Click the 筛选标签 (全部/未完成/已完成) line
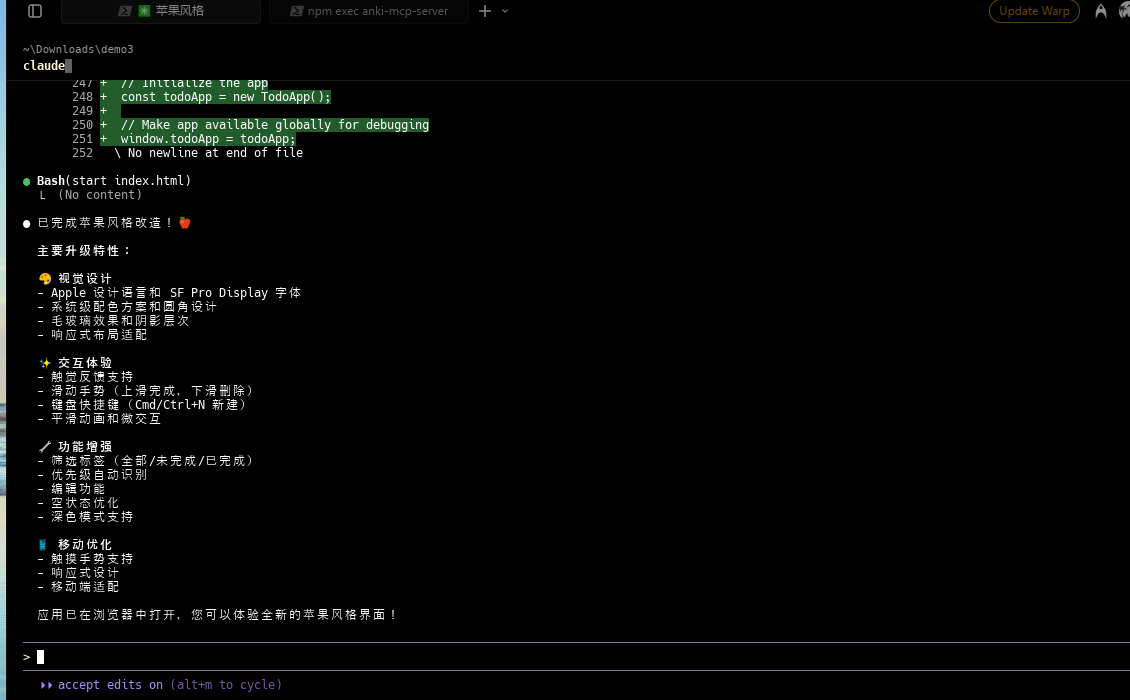 [x=148, y=461]
